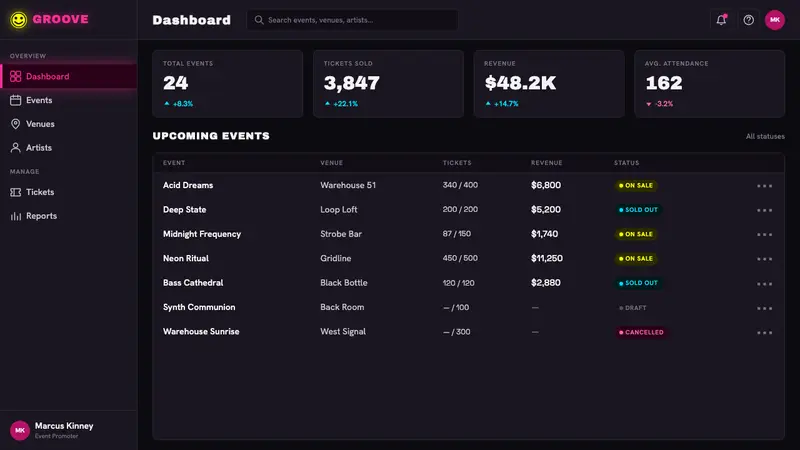Click the Midnight Frequency event name

point(202,234)
